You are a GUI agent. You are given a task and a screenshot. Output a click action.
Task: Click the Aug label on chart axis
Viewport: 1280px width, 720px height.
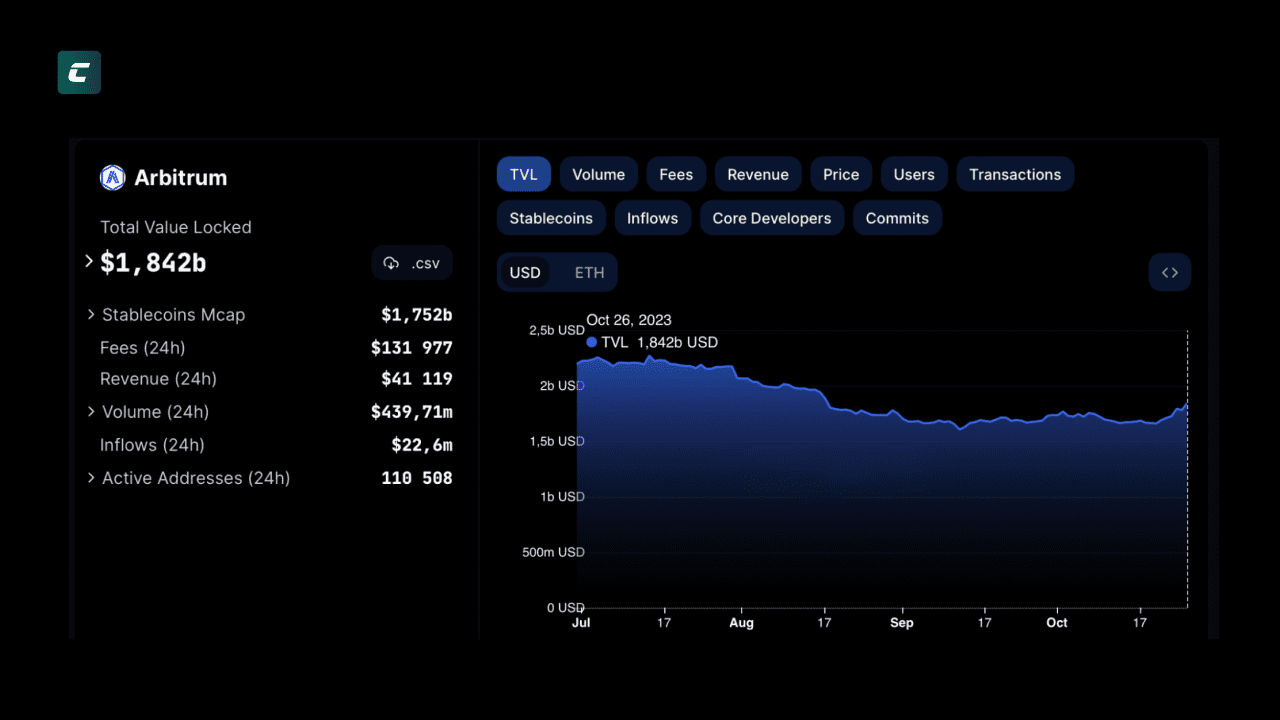tap(741, 622)
